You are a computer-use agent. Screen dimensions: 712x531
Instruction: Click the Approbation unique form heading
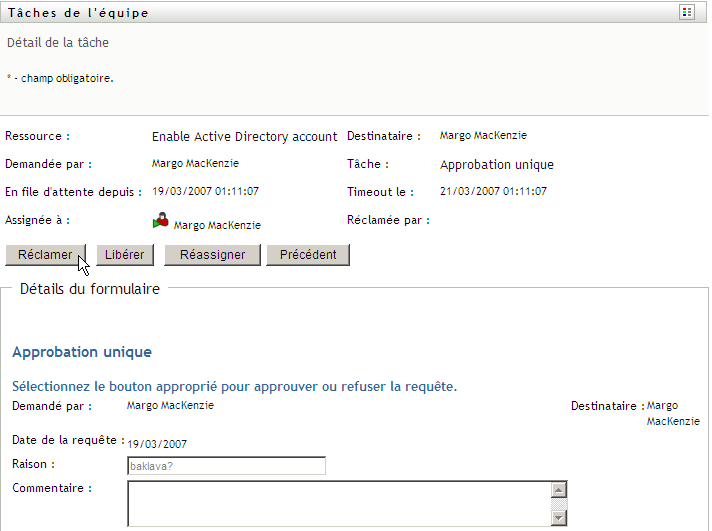(82, 352)
